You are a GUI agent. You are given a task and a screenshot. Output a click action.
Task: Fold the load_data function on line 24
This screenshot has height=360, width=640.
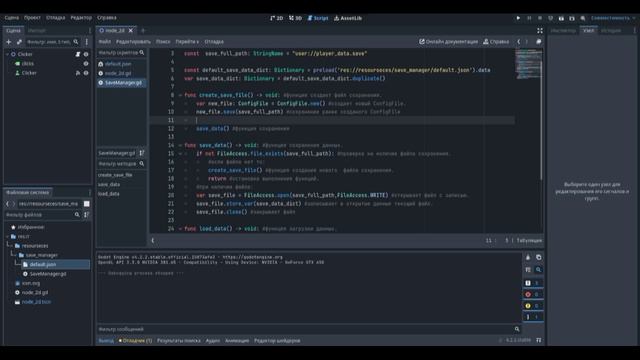coord(180,229)
